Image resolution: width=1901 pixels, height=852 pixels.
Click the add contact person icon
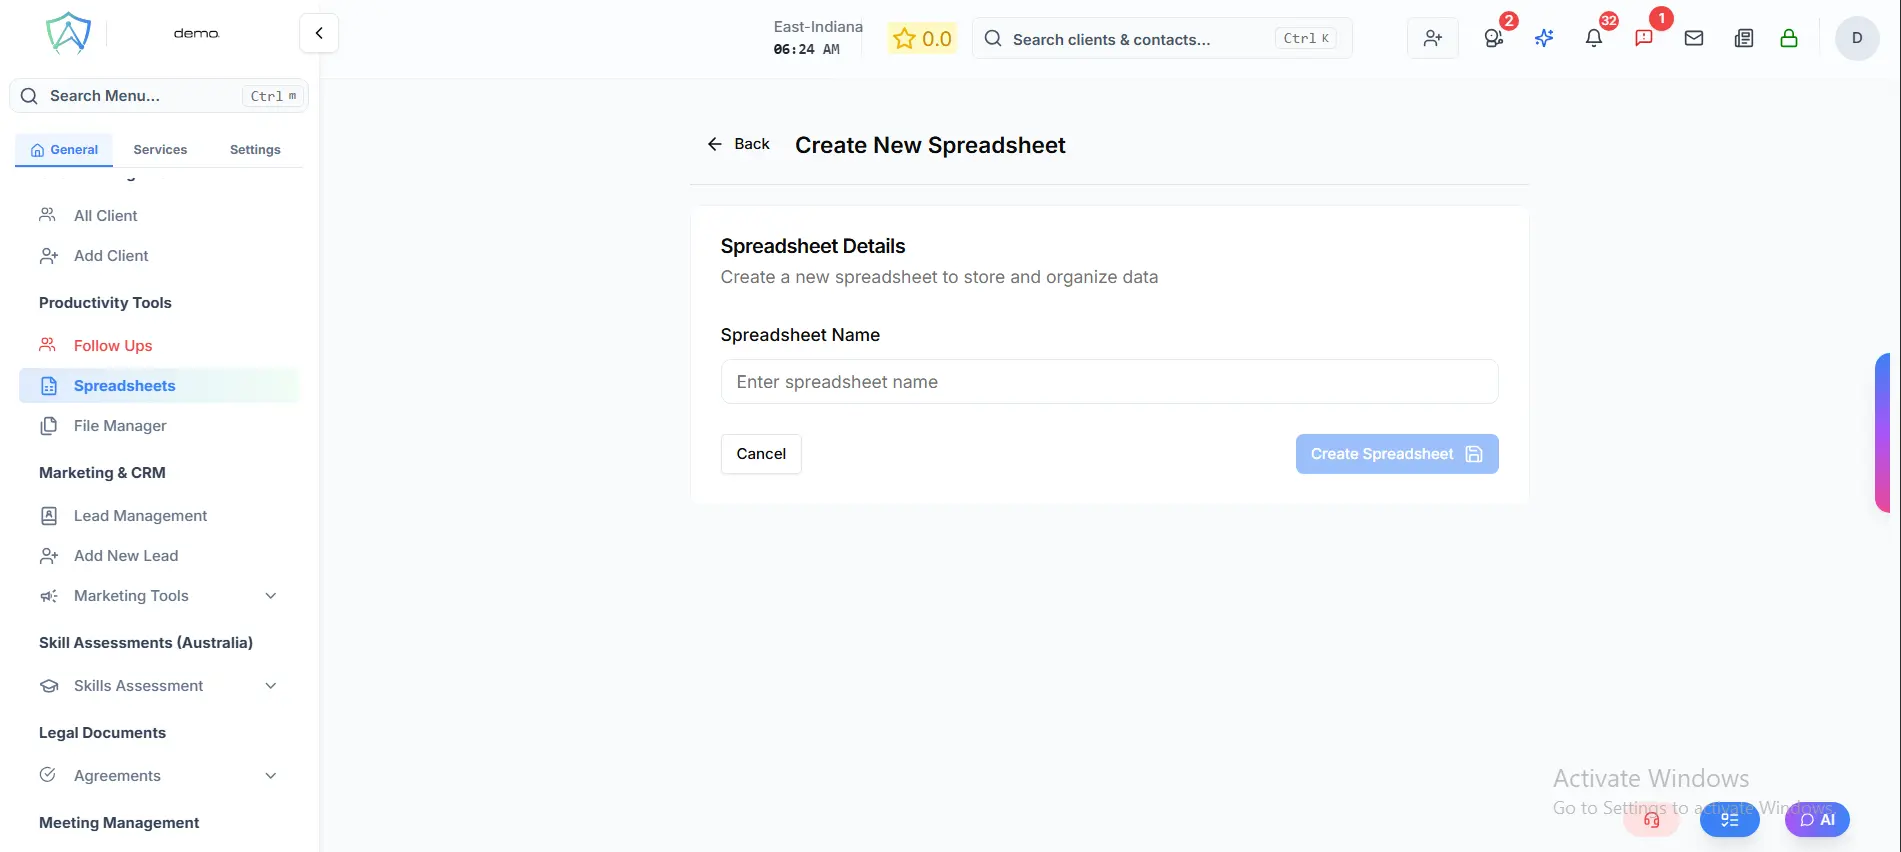1432,37
